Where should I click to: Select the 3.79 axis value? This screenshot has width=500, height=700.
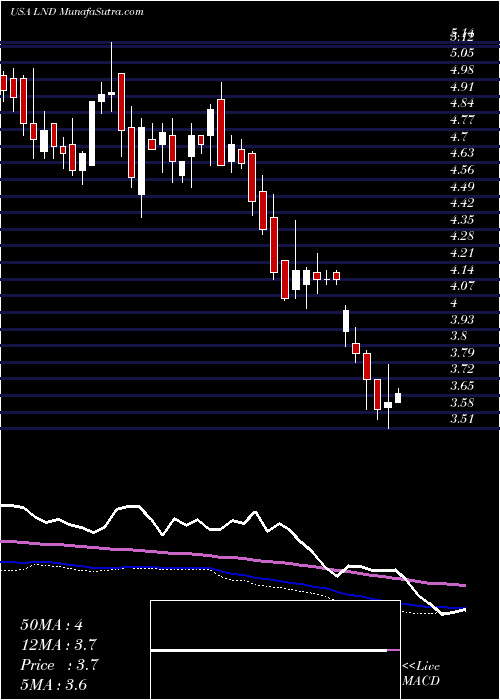[x=462, y=353]
